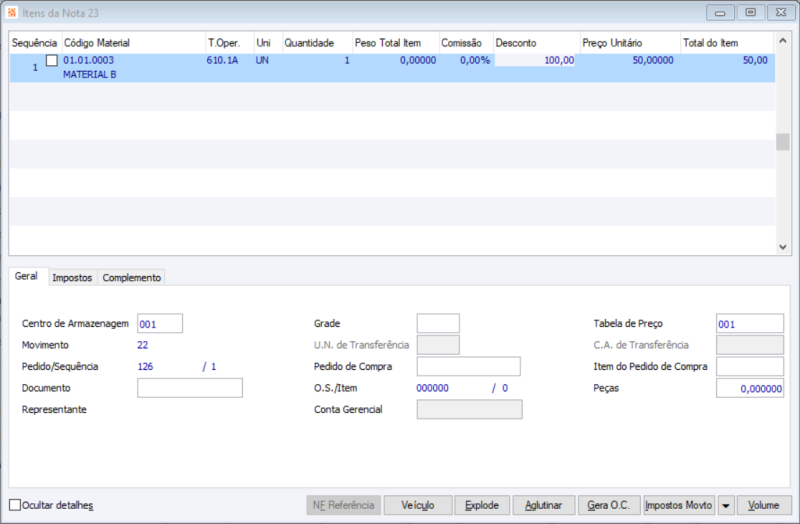
Task: Click the Comissão column header
Action: (x=466, y=43)
